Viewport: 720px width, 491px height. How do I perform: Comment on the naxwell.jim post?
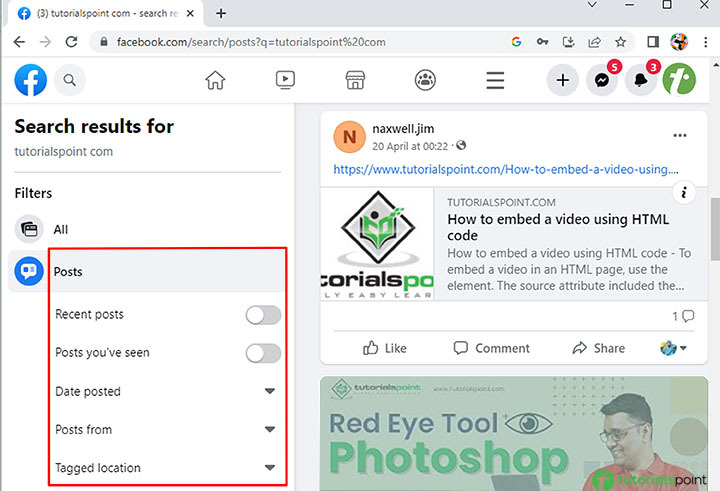pos(491,348)
